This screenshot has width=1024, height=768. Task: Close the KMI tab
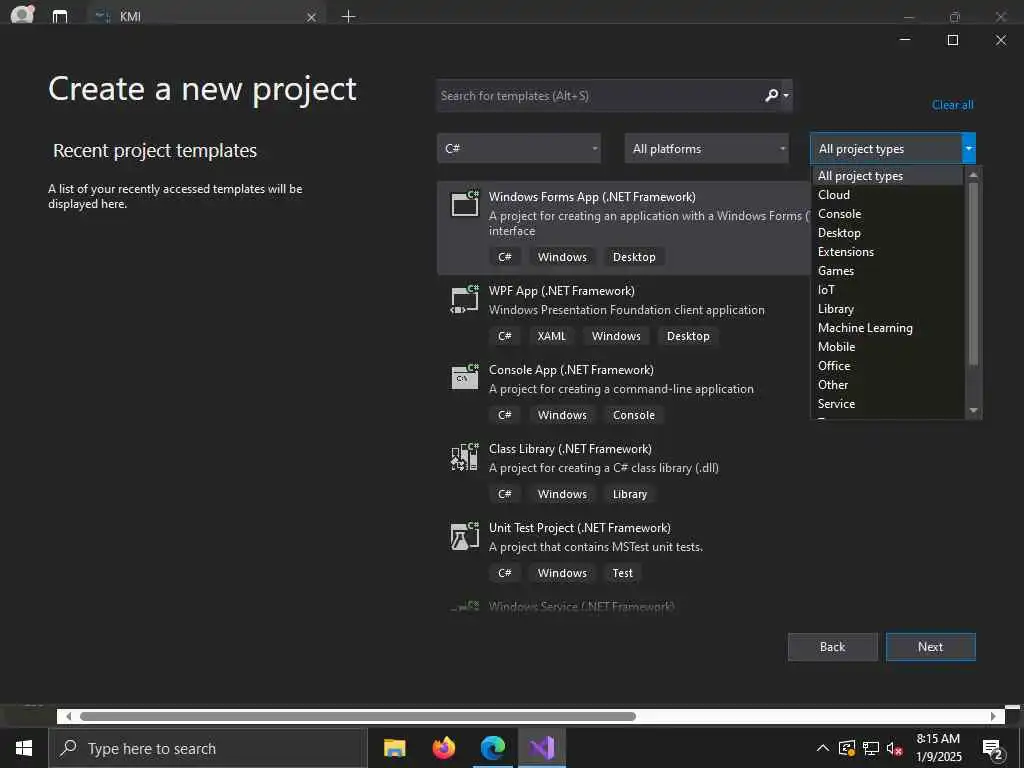pos(312,17)
